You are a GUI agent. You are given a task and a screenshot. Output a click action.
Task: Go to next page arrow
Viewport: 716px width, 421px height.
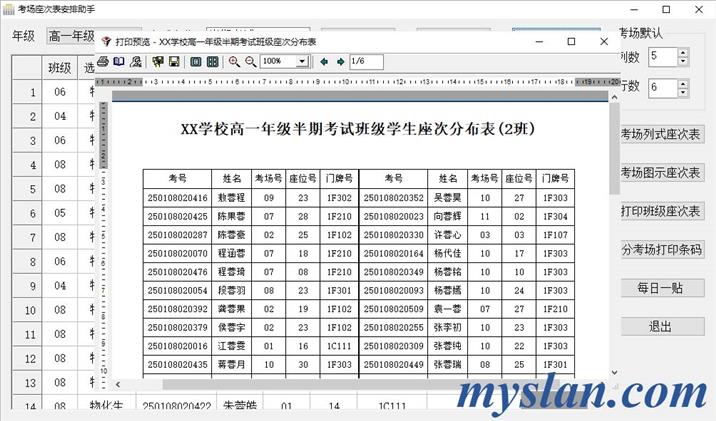[x=339, y=61]
